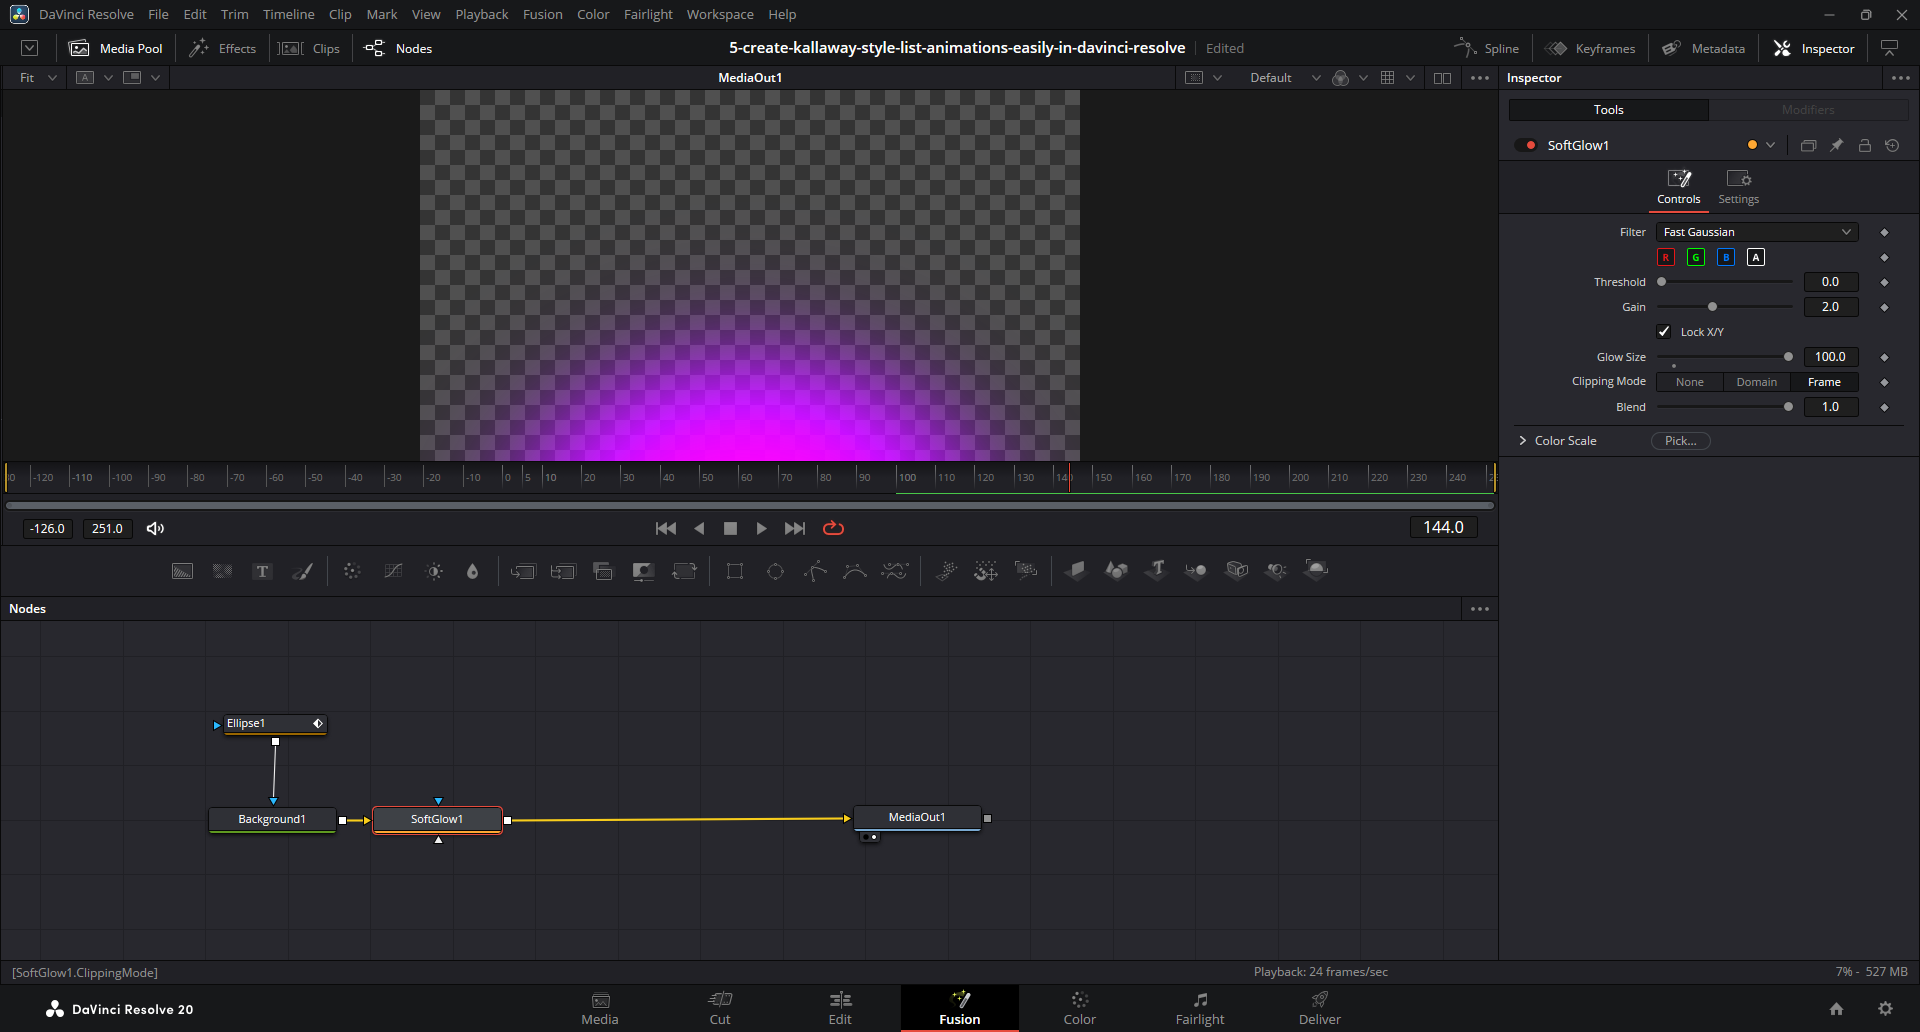The width and height of the screenshot is (1920, 1032).
Task: Open the viewer Fit zoom dropdown
Action: 38,78
